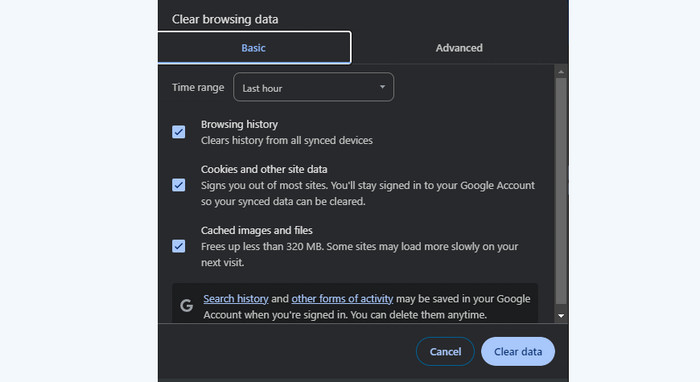Open the Search history link
The height and width of the screenshot is (382, 700).
tap(236, 299)
